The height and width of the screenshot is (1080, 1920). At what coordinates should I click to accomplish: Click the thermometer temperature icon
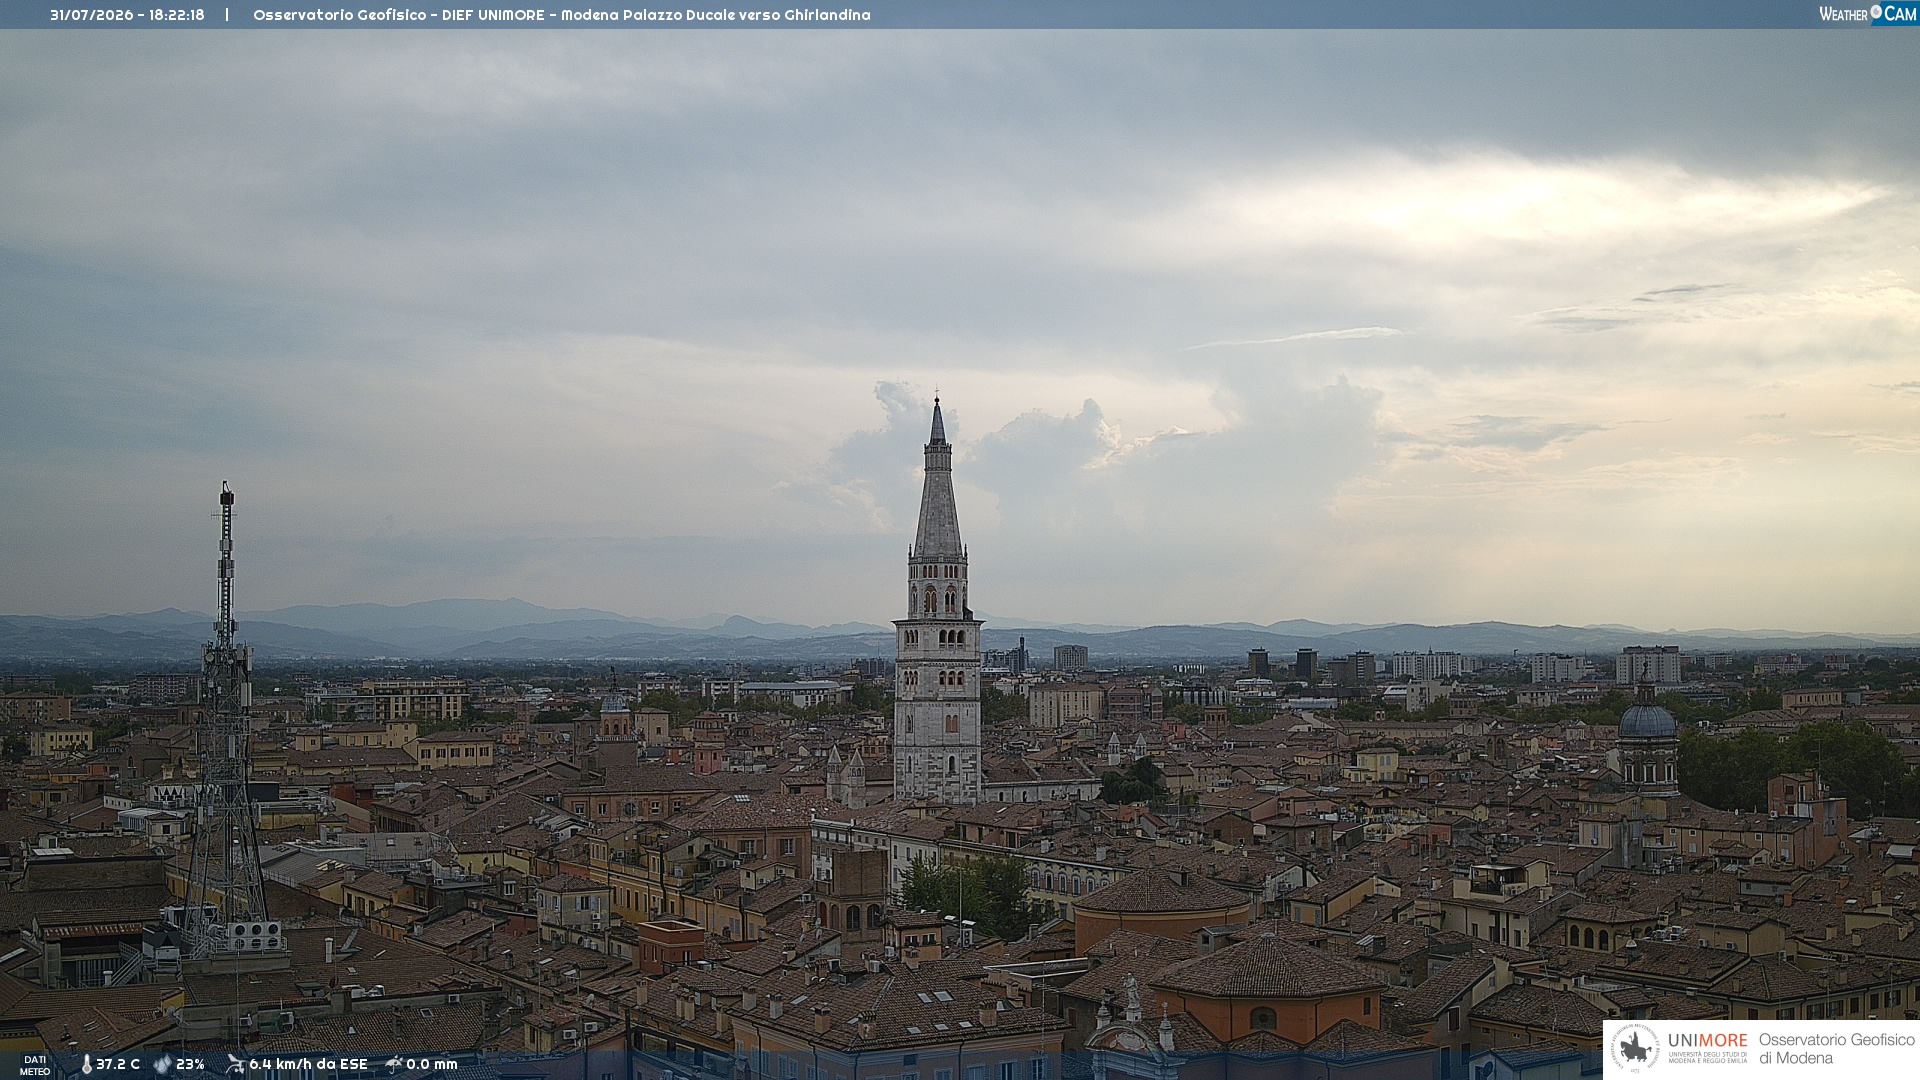coord(86,1064)
